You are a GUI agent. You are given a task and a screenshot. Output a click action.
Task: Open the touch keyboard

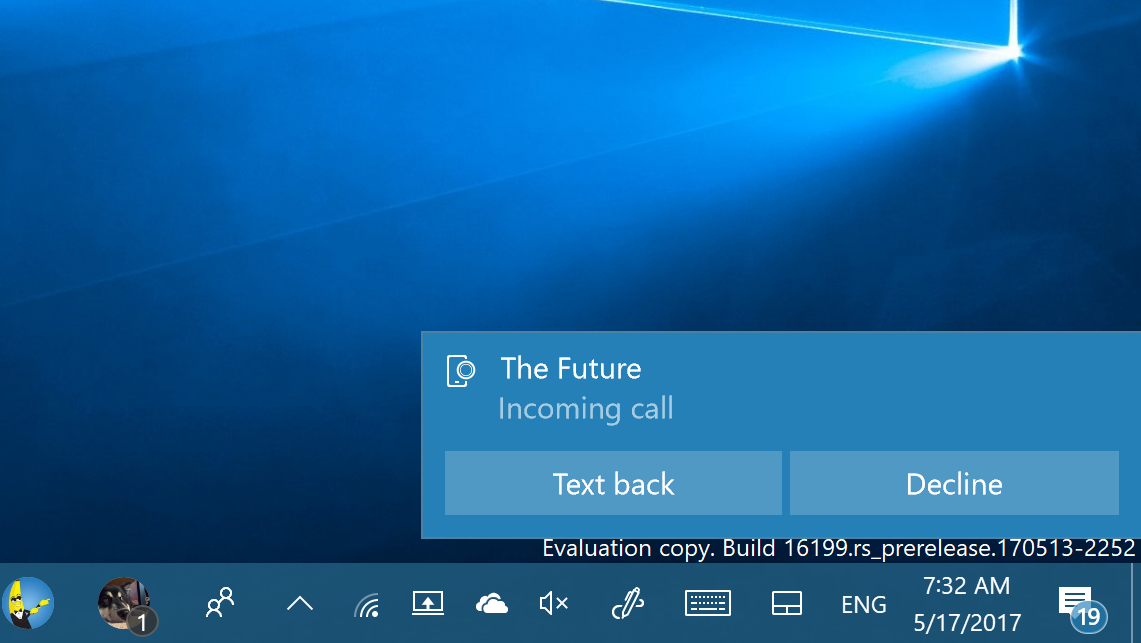point(707,603)
